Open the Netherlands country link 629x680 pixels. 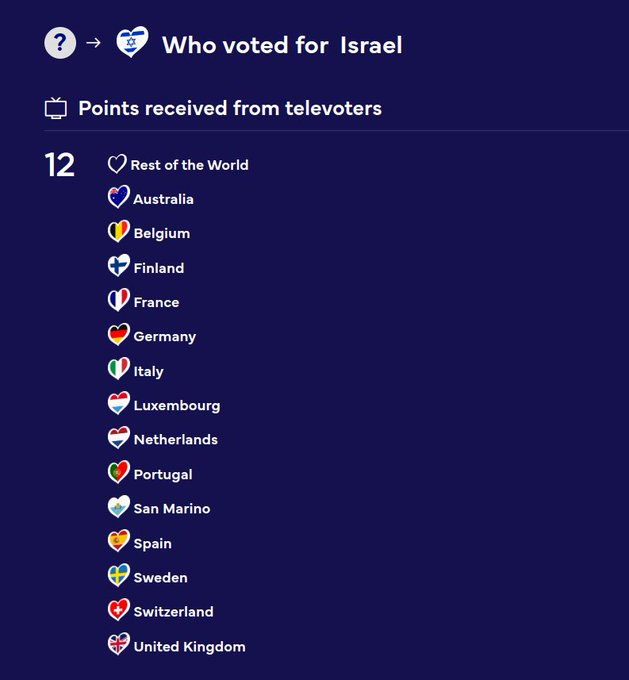(175, 439)
